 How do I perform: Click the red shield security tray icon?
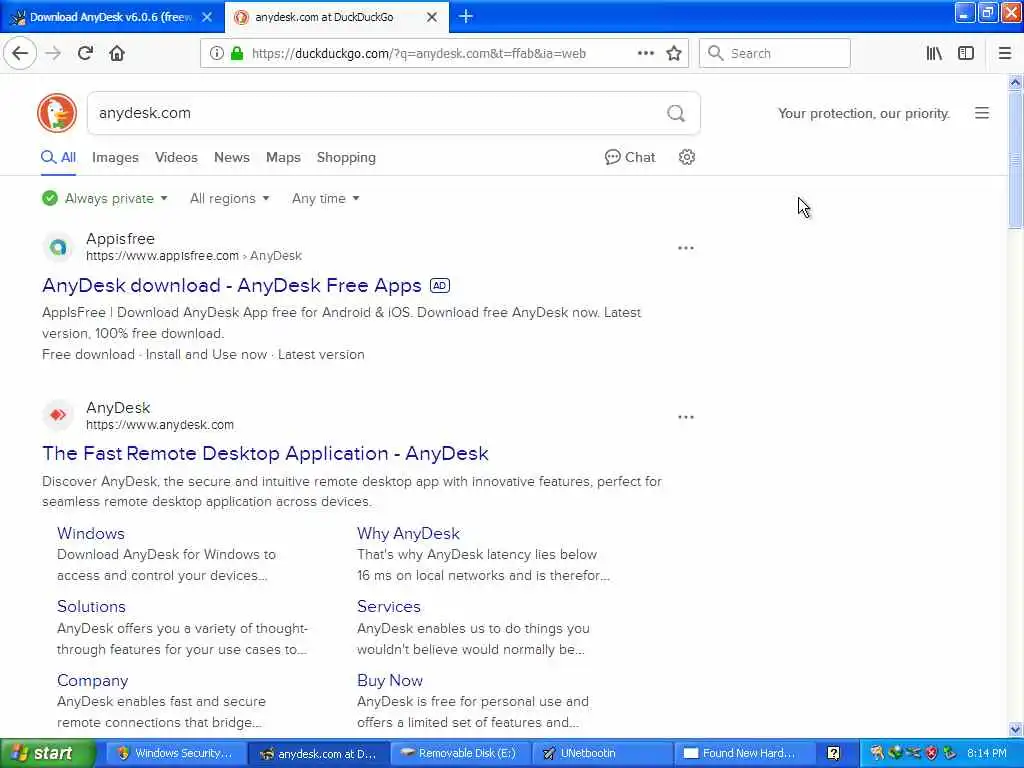(932, 753)
